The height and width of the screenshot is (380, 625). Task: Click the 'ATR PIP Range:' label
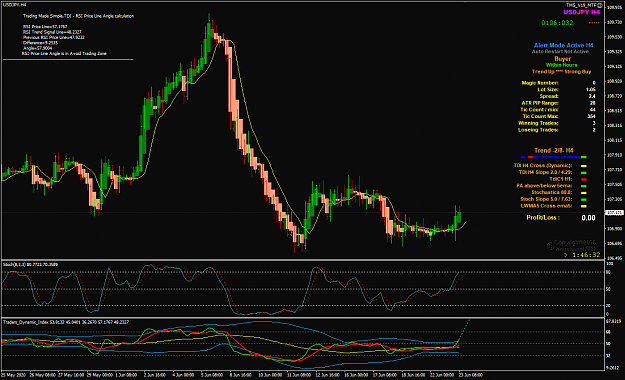540,103
